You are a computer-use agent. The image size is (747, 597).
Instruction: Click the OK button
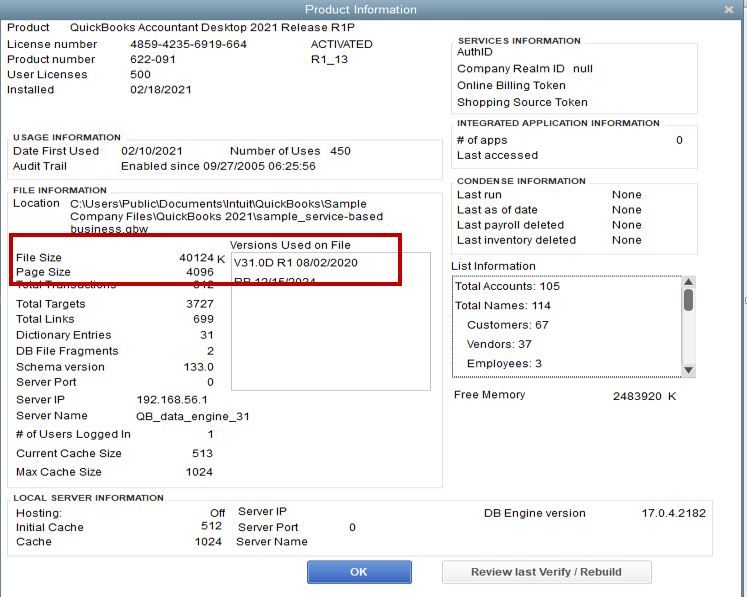click(x=359, y=572)
